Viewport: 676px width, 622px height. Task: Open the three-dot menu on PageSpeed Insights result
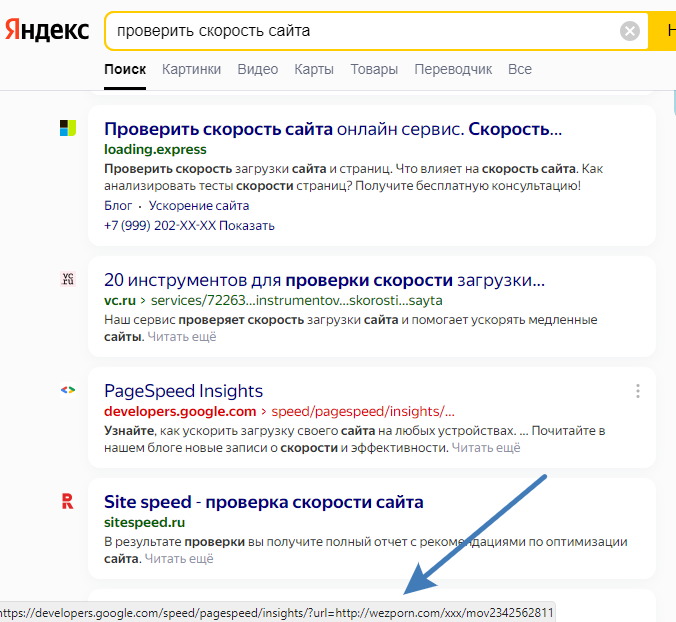click(x=638, y=391)
